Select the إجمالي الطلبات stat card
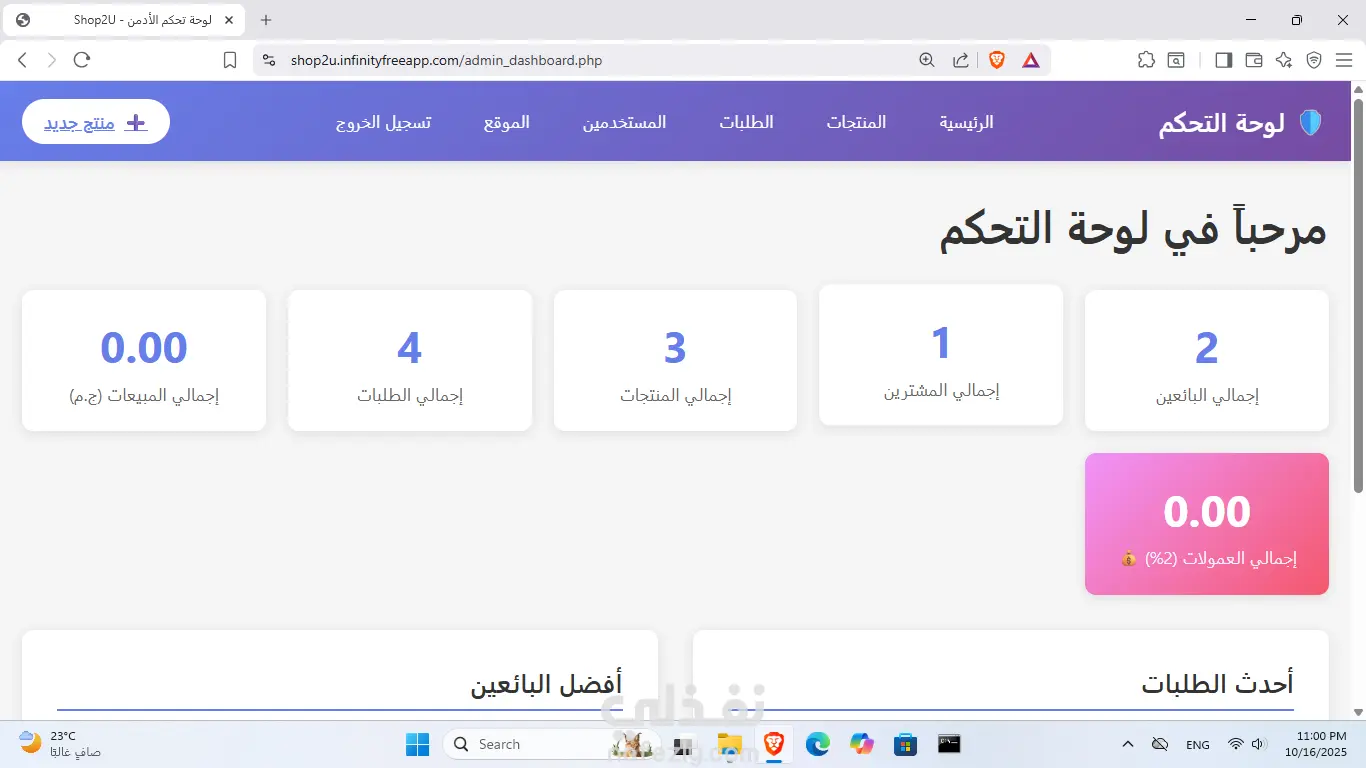 [x=410, y=361]
